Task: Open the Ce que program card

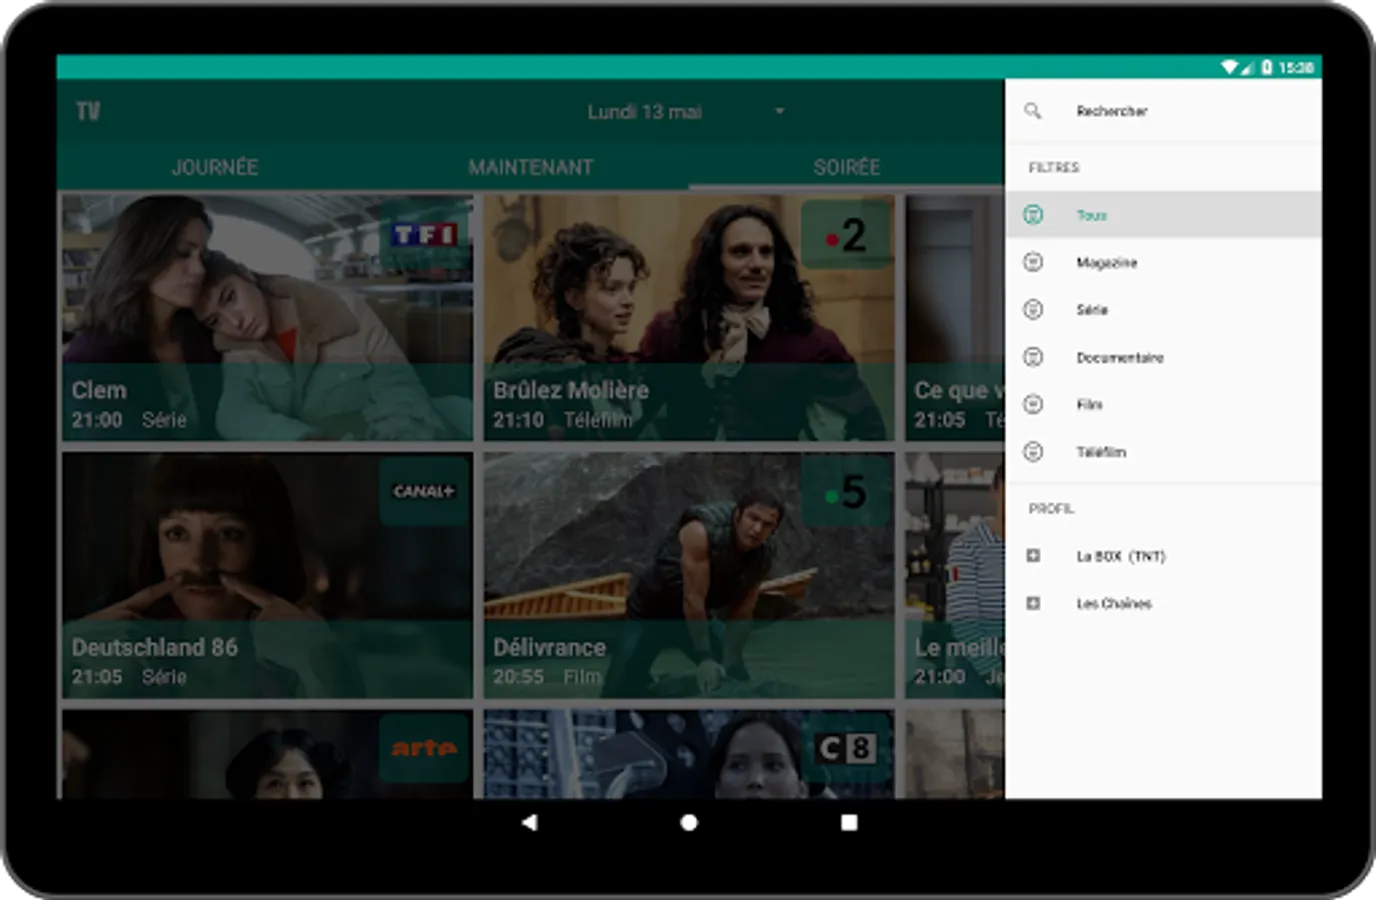Action: point(955,318)
